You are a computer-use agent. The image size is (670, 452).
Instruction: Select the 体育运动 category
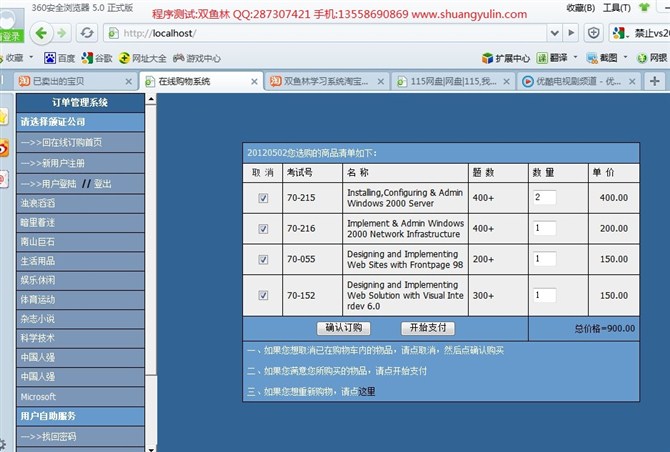pos(80,299)
